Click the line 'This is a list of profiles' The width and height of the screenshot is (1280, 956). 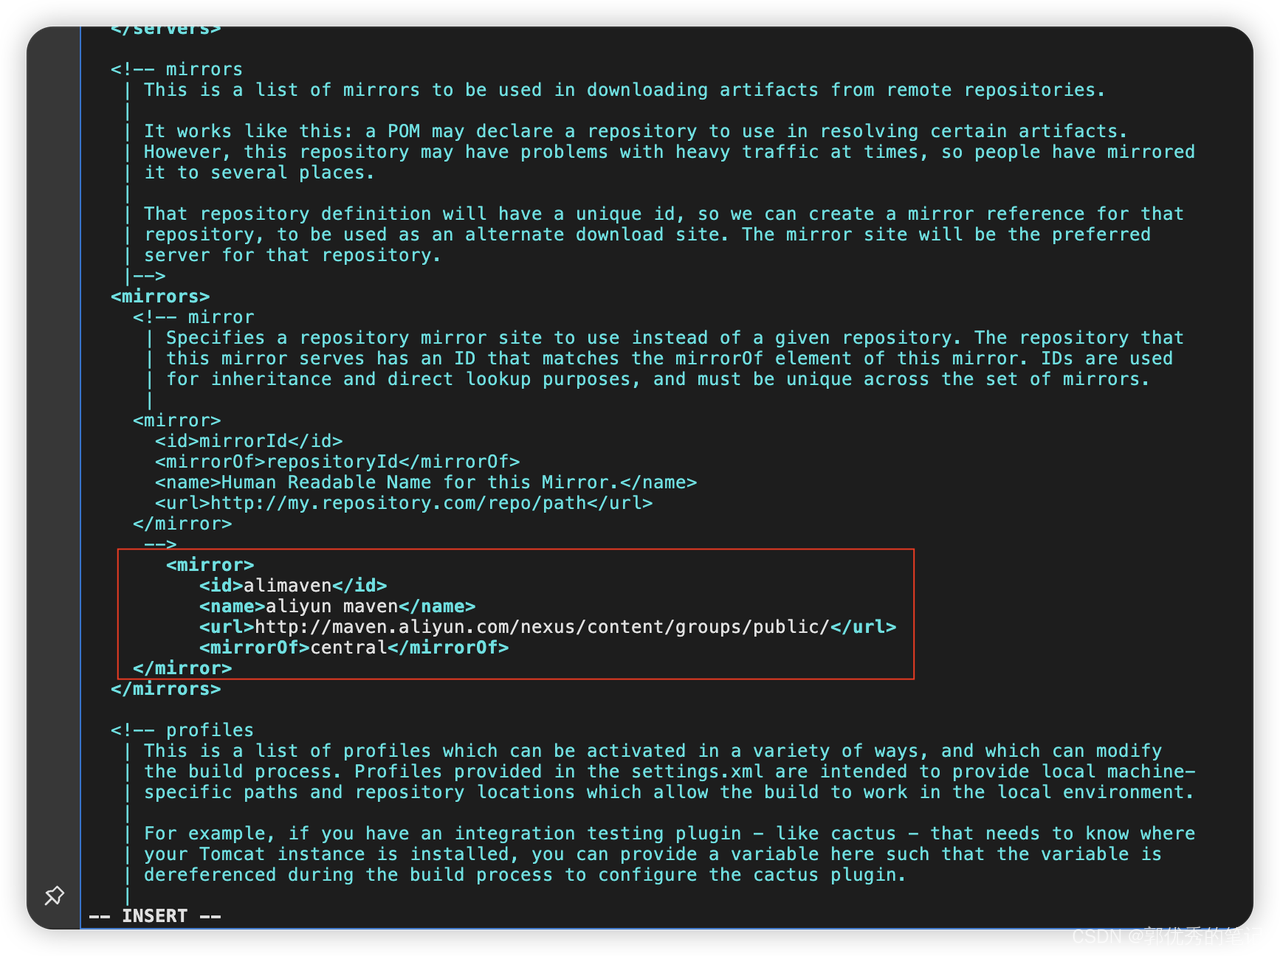coord(653,751)
